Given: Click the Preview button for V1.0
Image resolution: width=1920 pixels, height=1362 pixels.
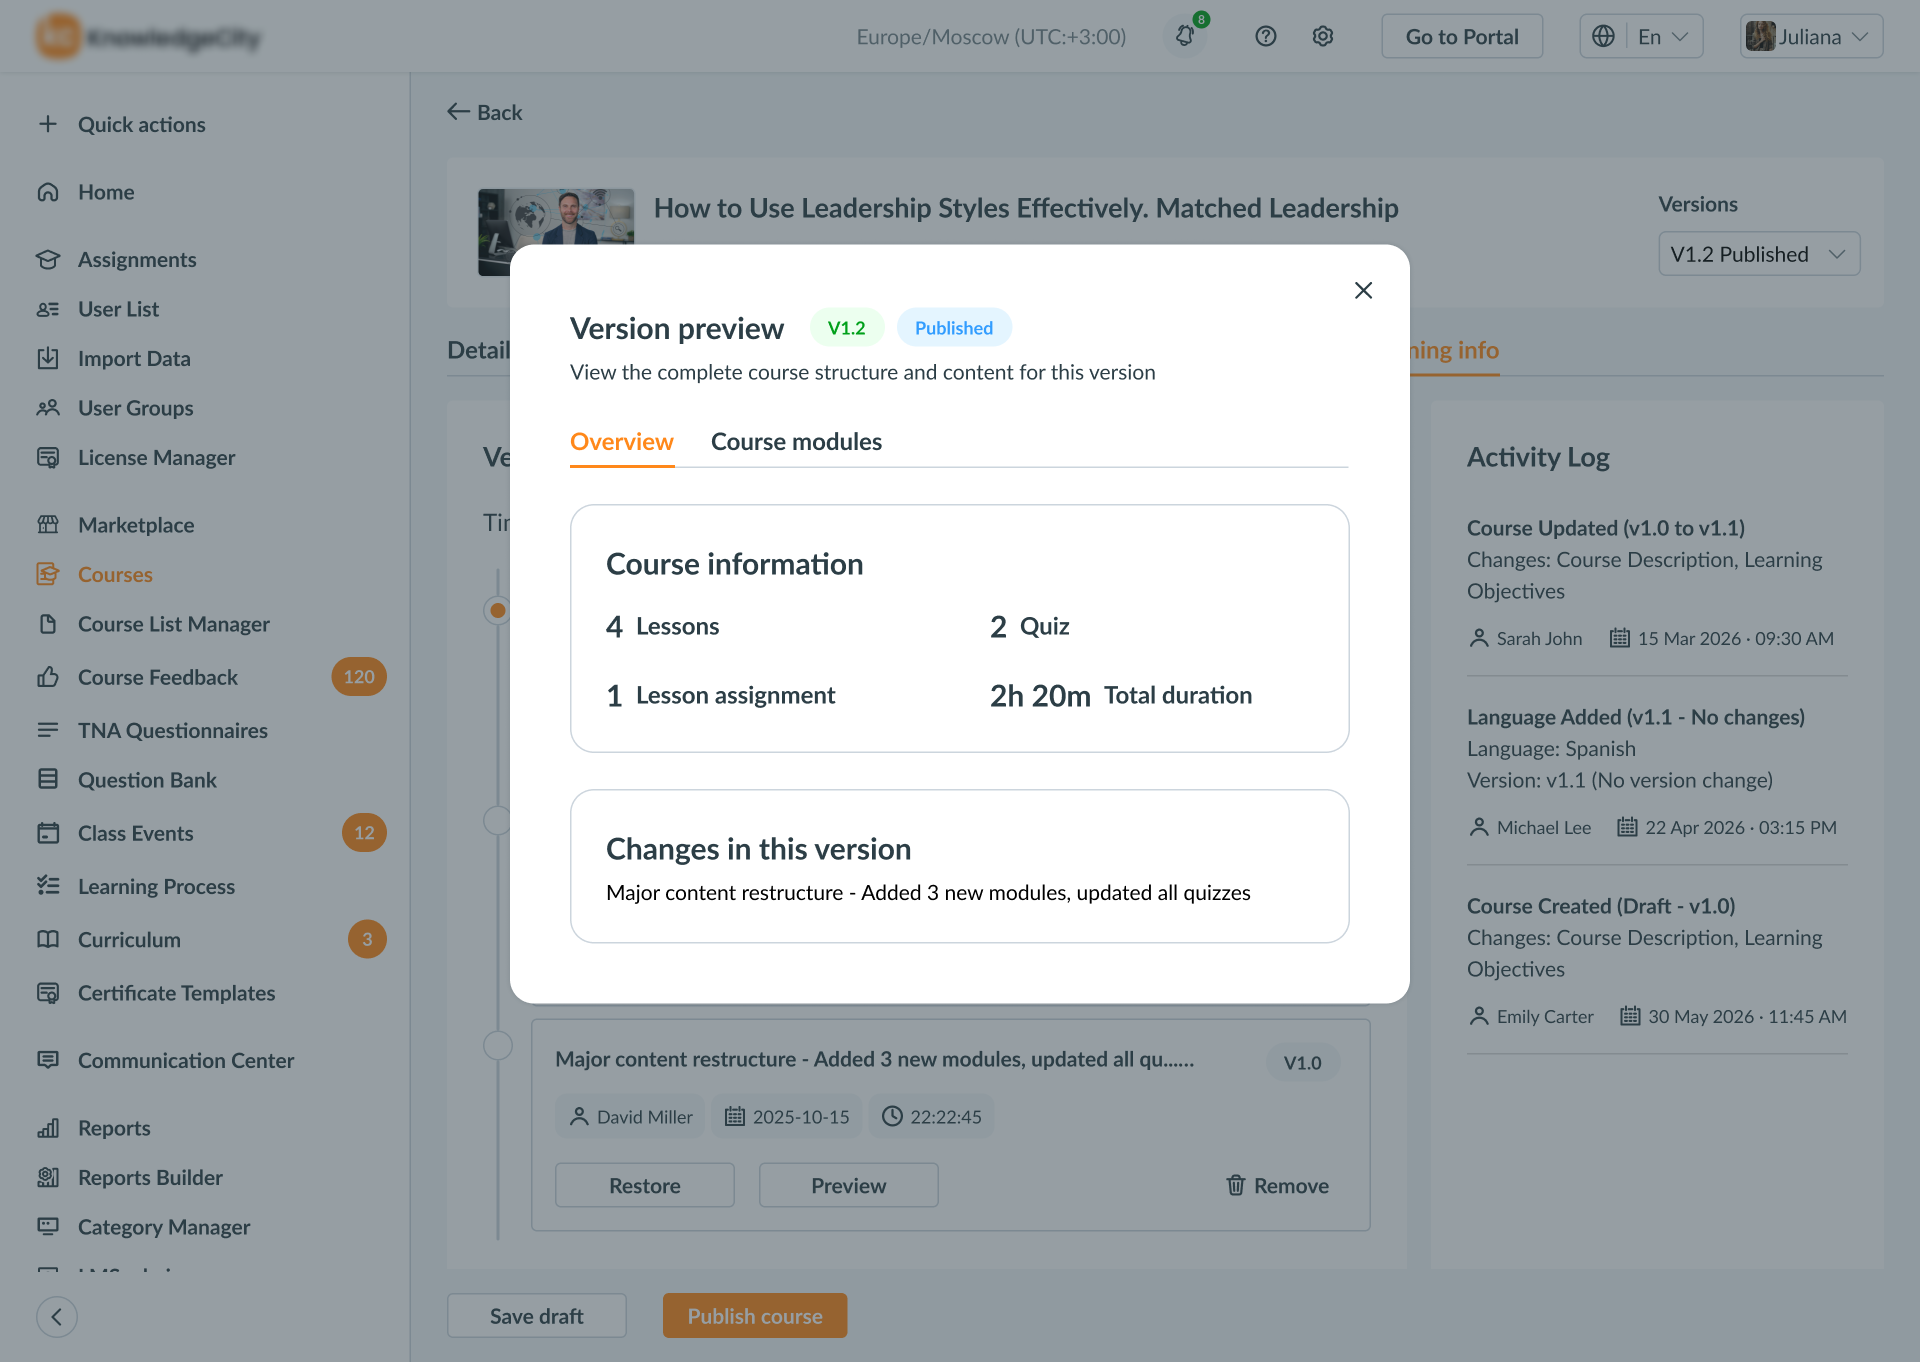Looking at the screenshot, I should point(849,1185).
